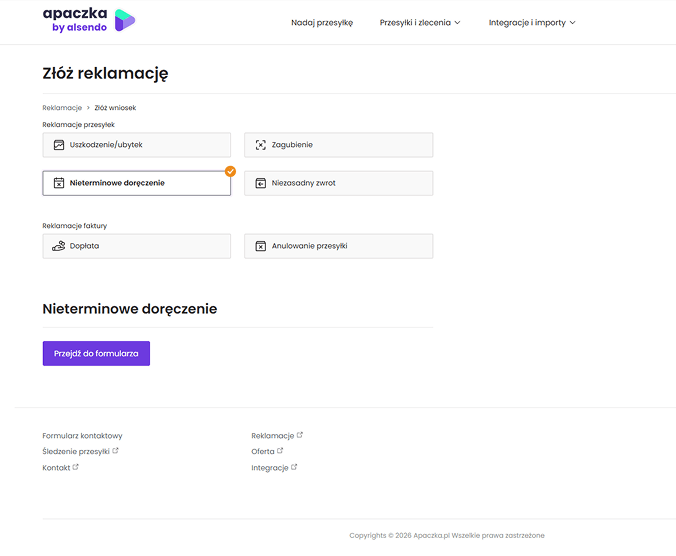Open Integracje i importy menu
Screen dimensions: 676x556
pyautogui.click(x=527, y=22)
